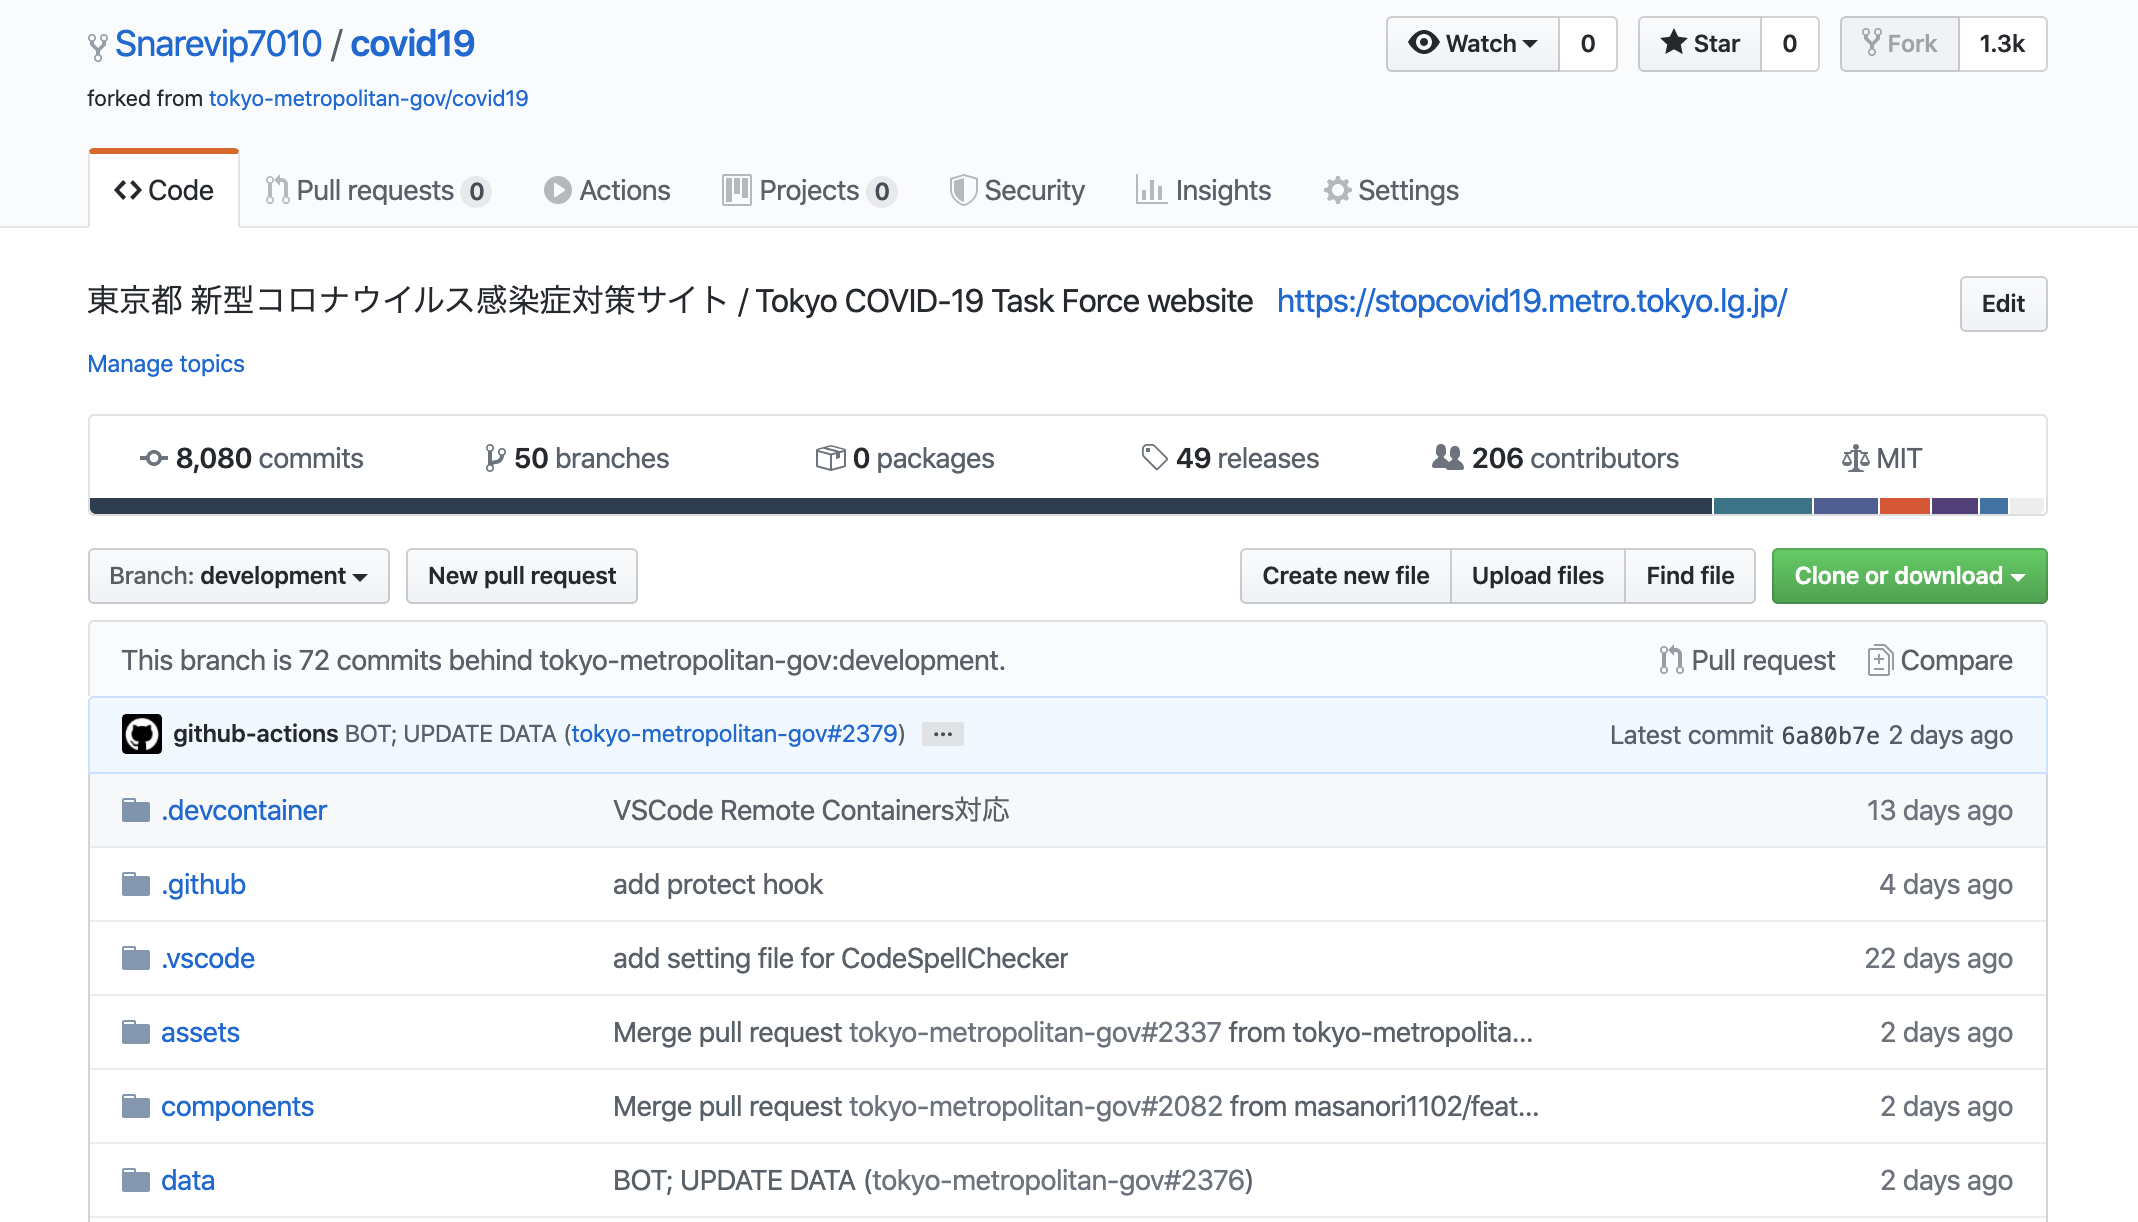Screen dimensions: 2138x1222
Task: Open the assets folder
Action: tap(200, 1032)
